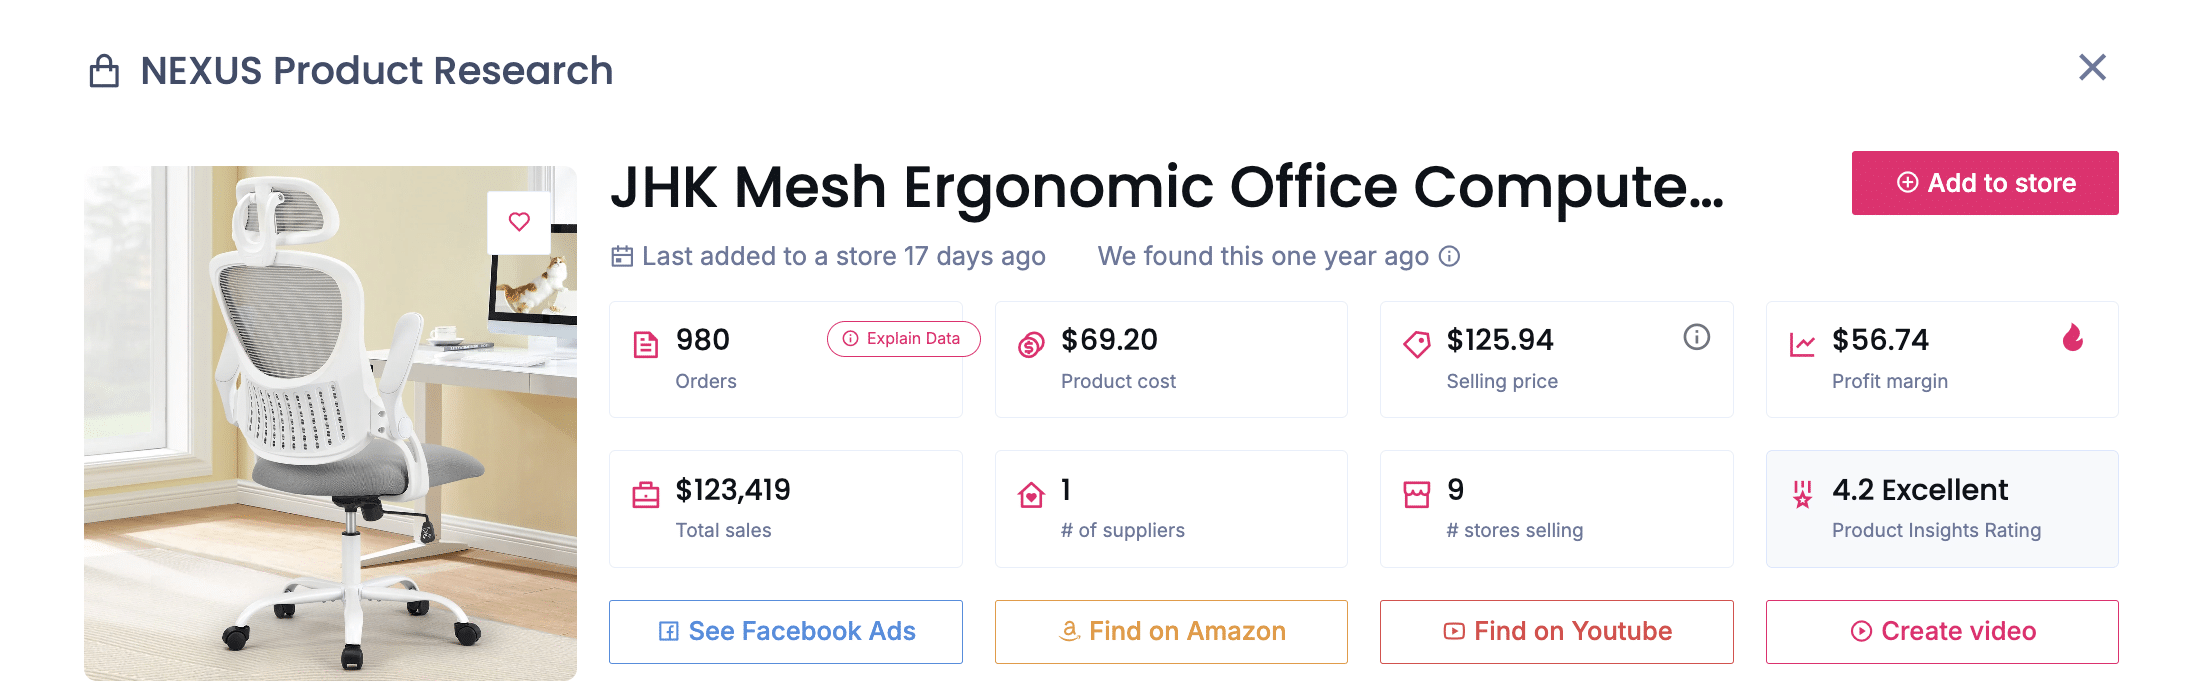Click the info icon after 'one year ago'
Viewport: 2212px width, 690px height.
point(1449,257)
